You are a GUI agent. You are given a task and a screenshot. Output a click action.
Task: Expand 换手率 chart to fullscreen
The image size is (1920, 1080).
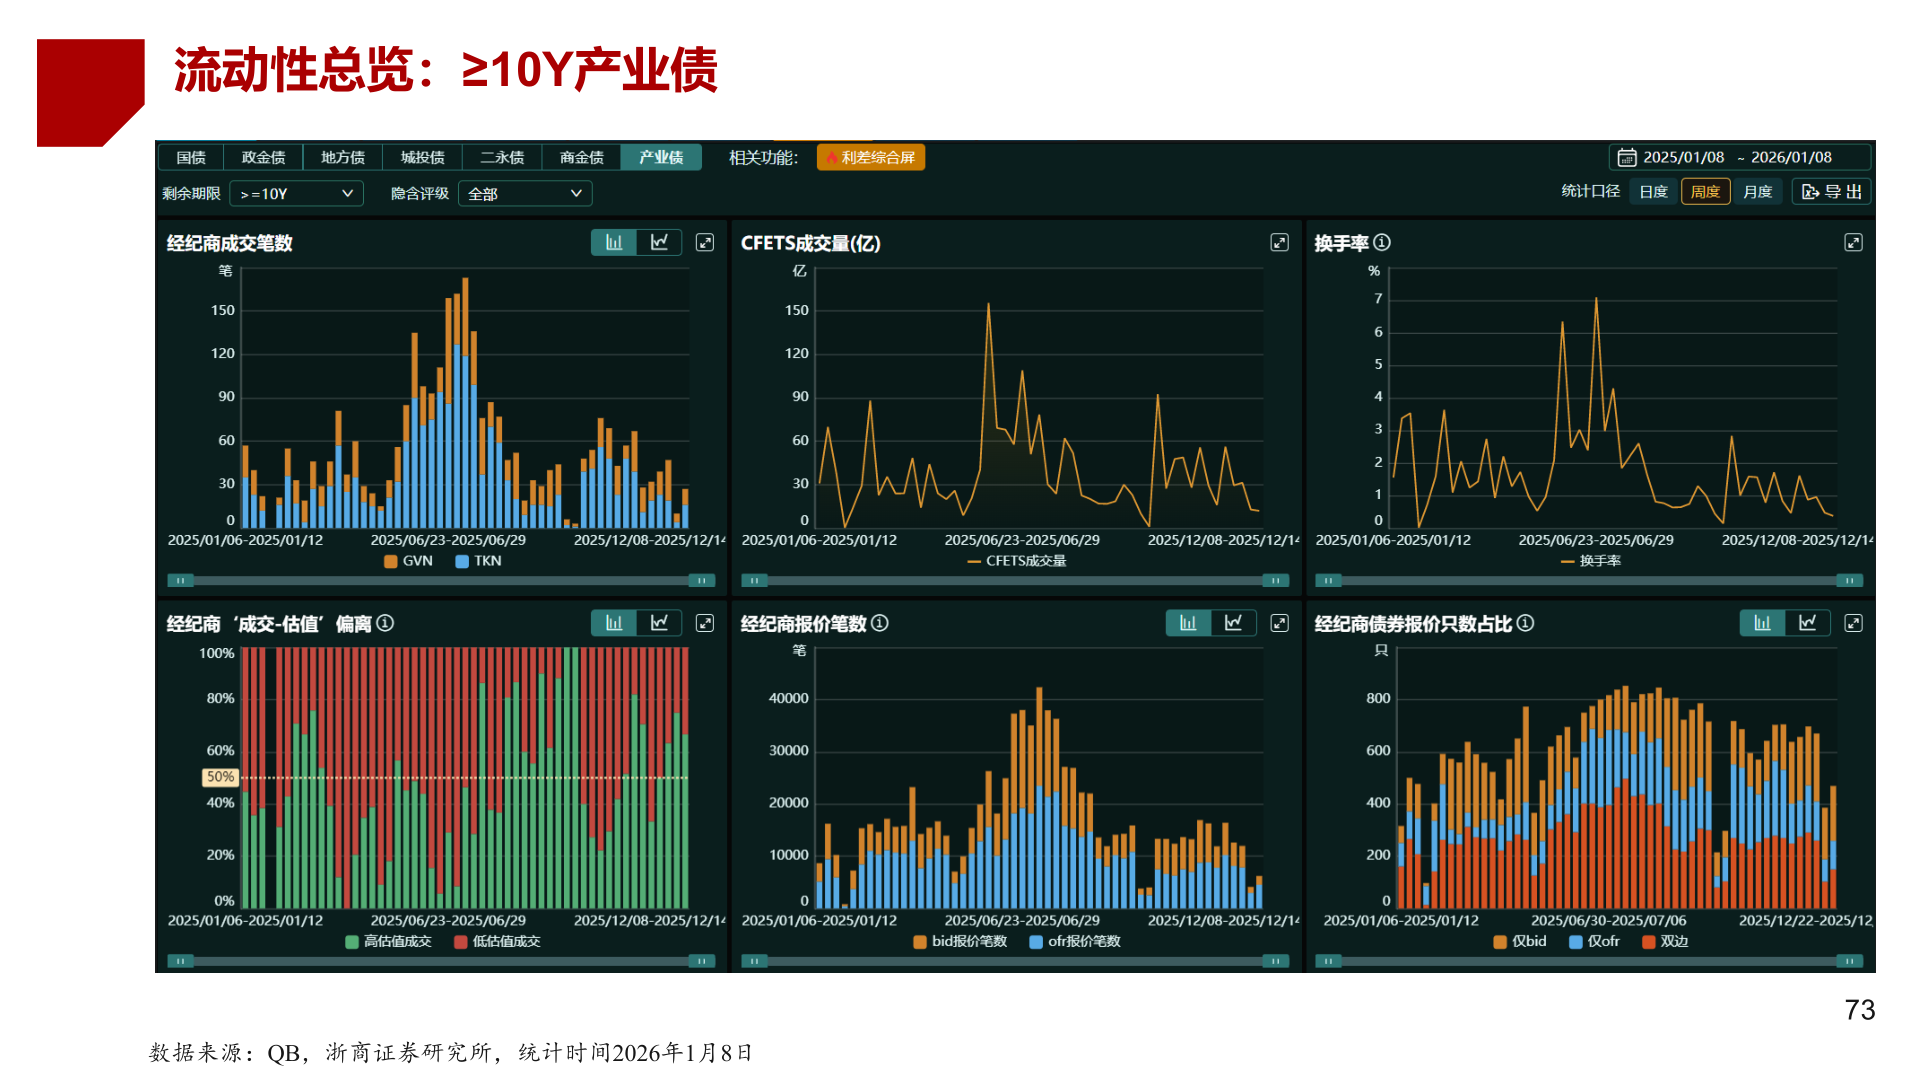coord(1855,242)
